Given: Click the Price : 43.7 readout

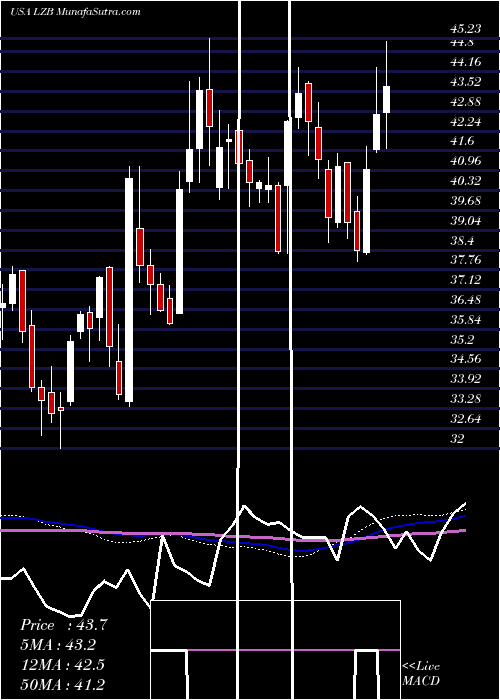Looking at the screenshot, I should click(x=63, y=625).
